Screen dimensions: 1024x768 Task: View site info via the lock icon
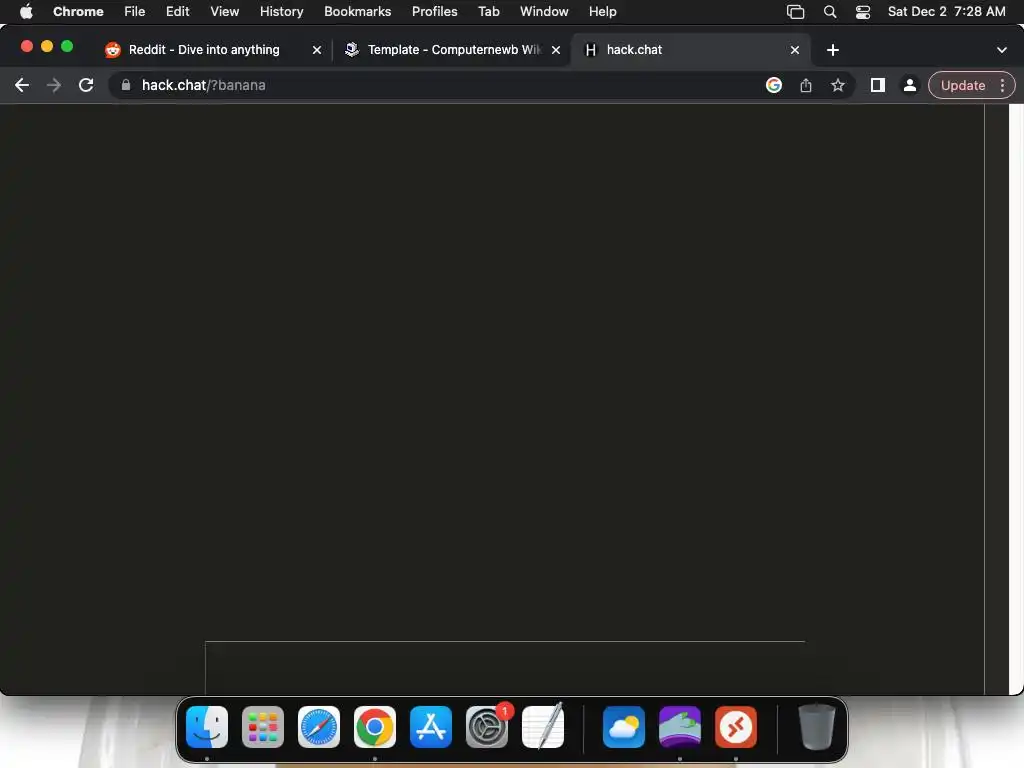pyautogui.click(x=126, y=85)
